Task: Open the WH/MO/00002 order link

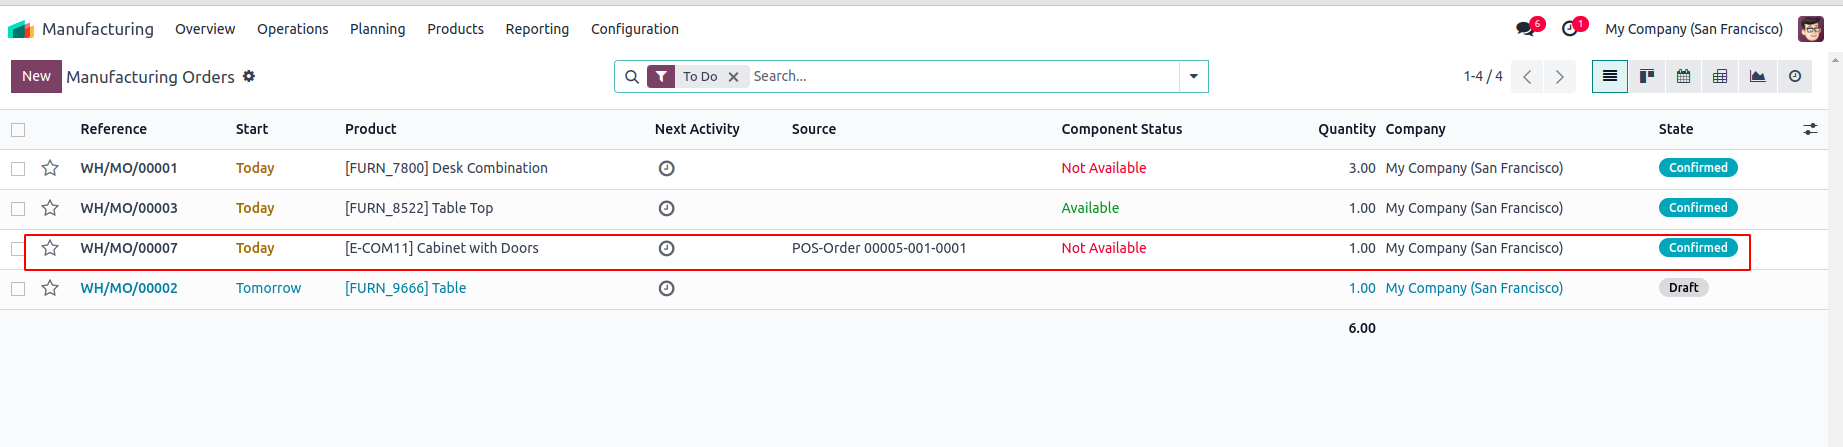Action: pos(129,288)
